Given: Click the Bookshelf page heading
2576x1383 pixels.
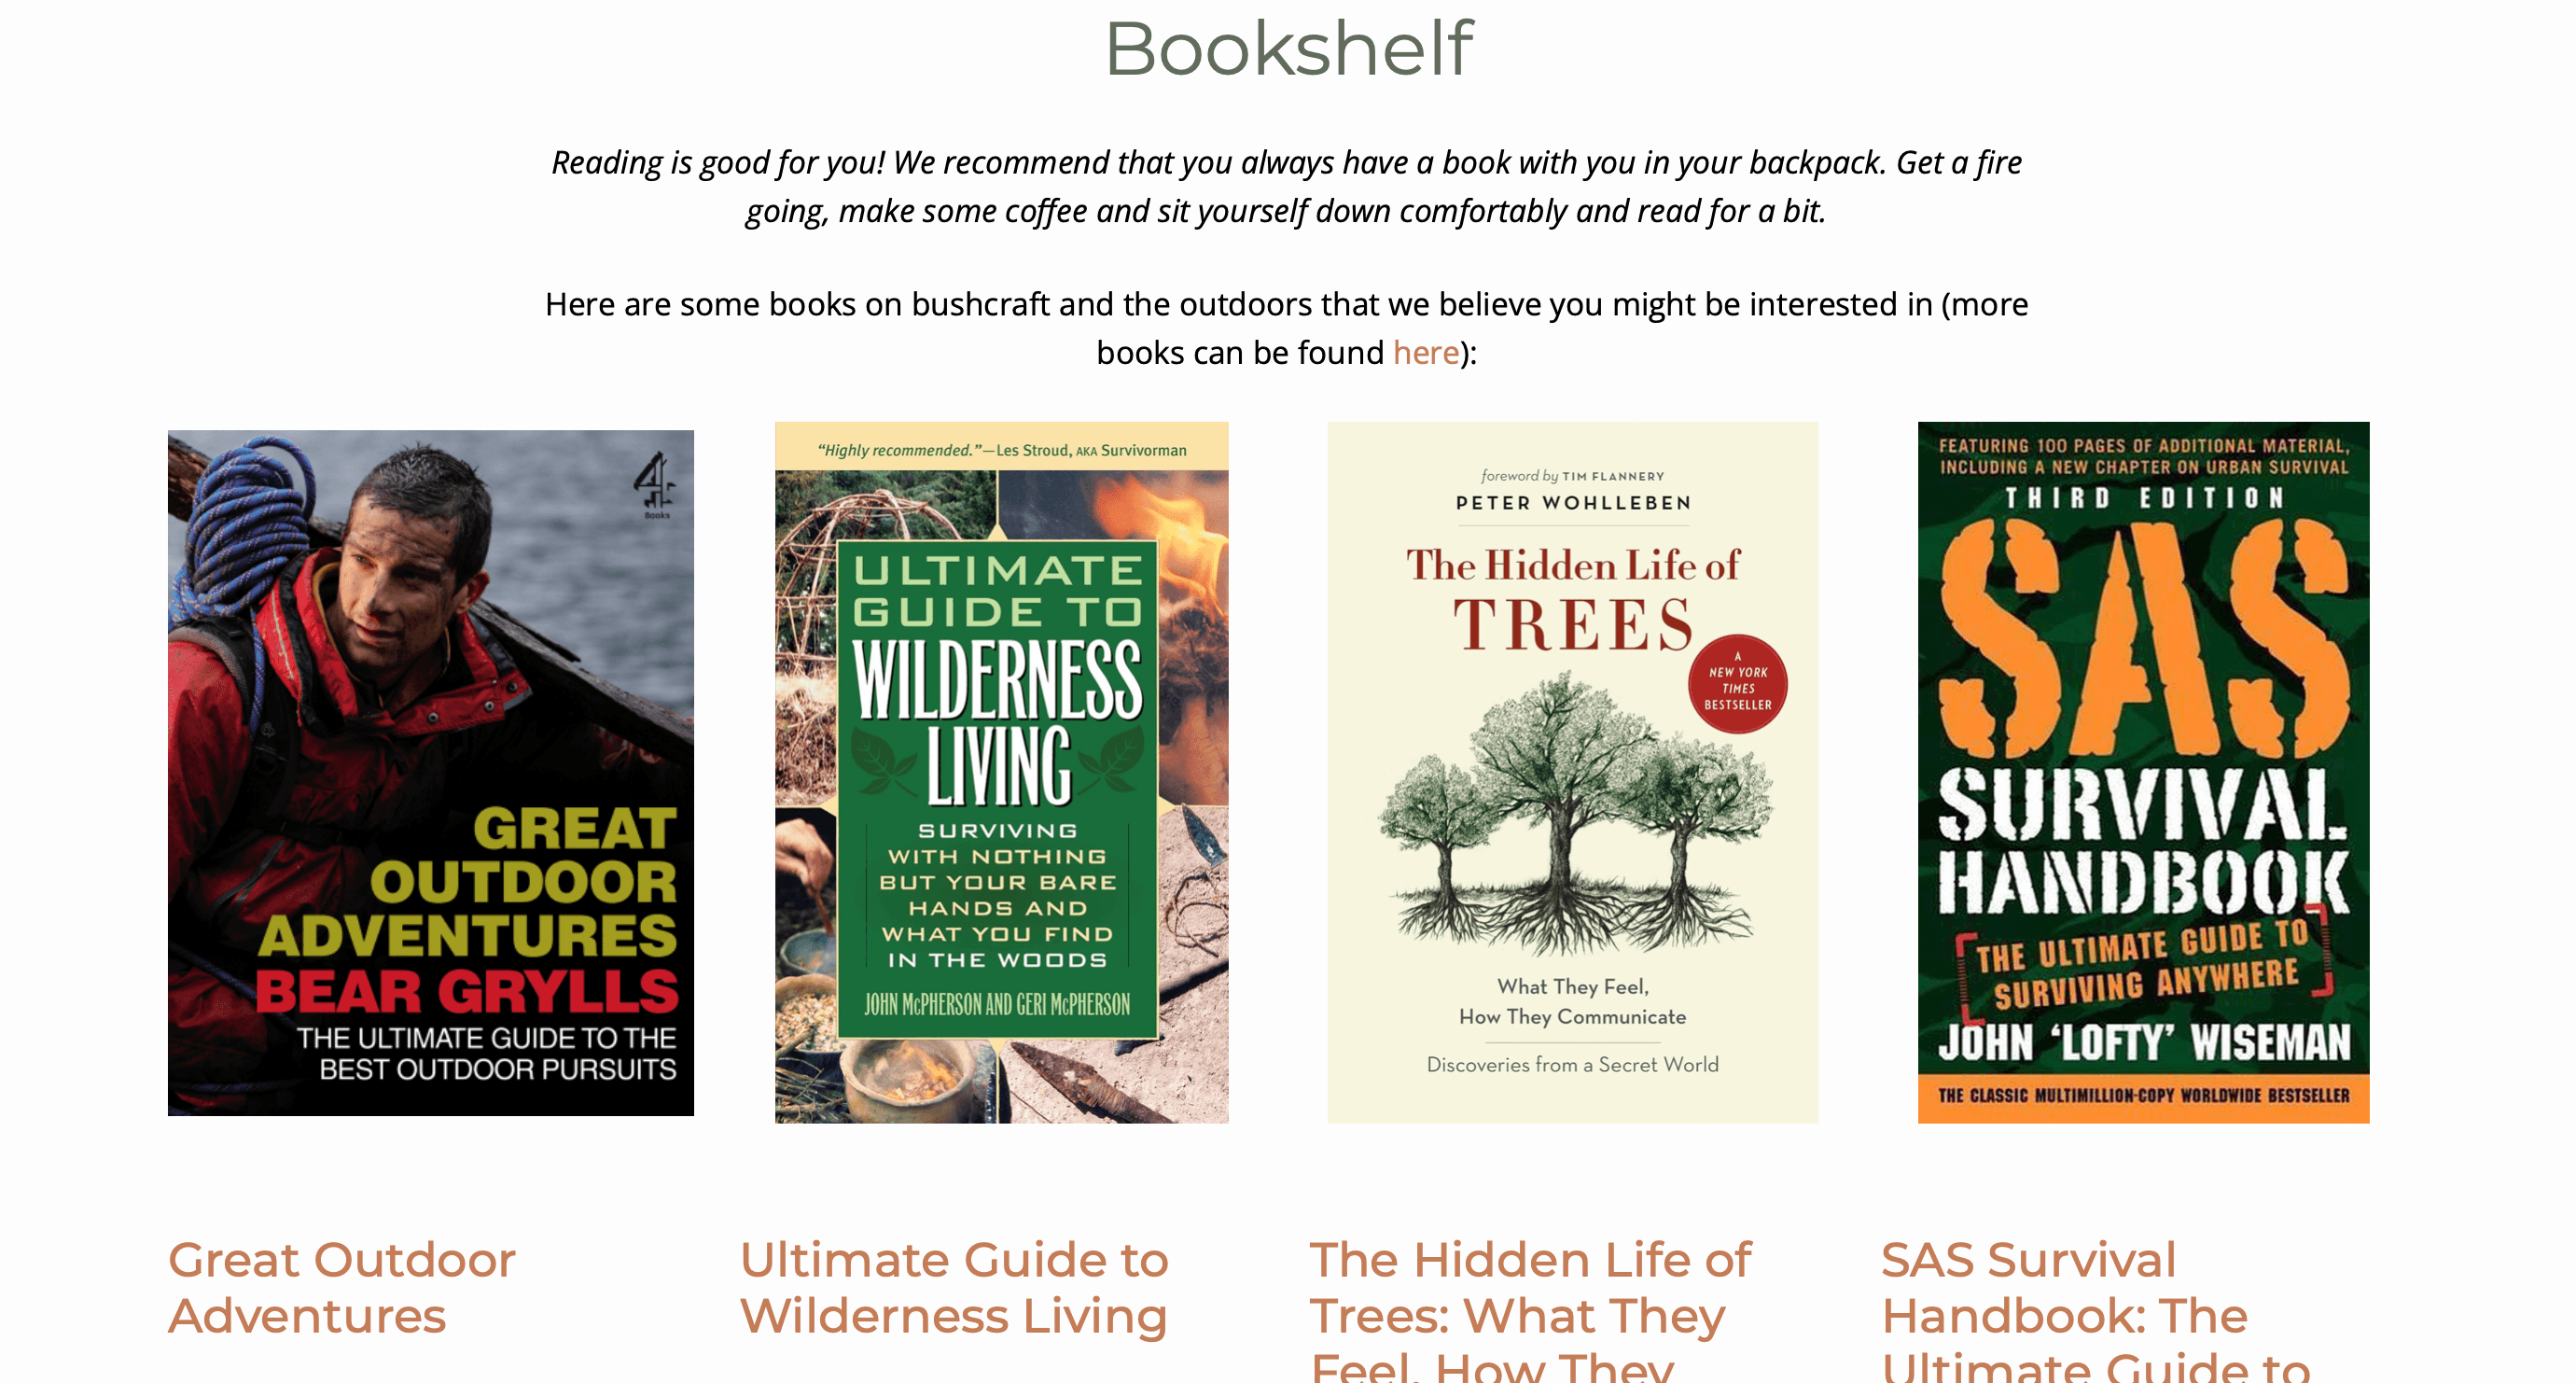Looking at the screenshot, I should [1288, 48].
